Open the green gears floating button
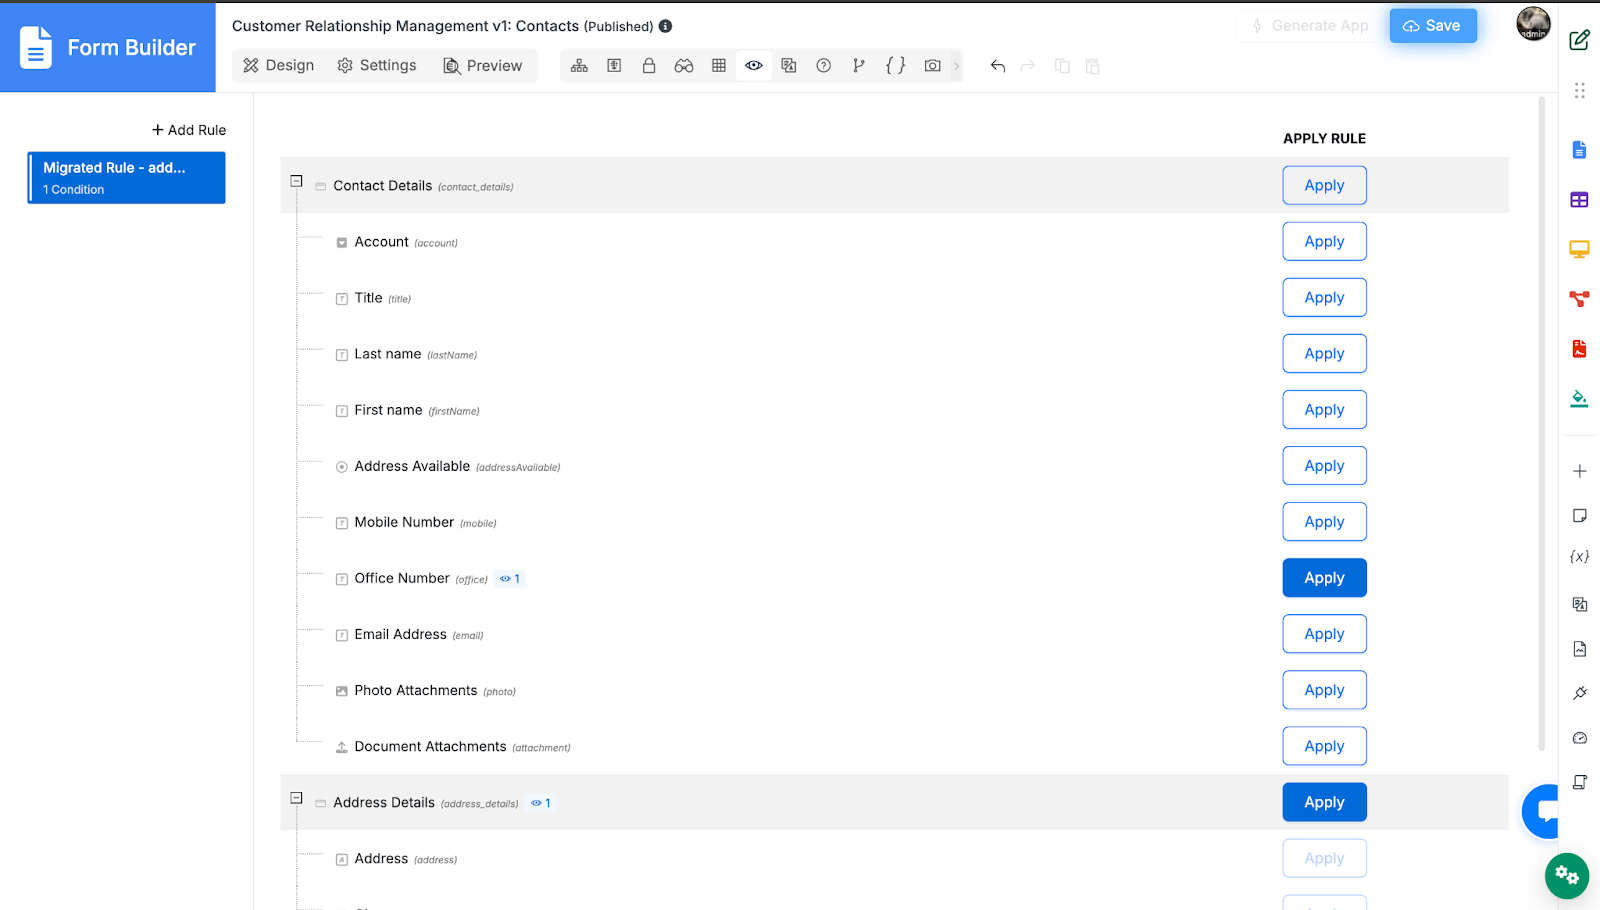This screenshot has height=910, width=1600. [x=1567, y=876]
